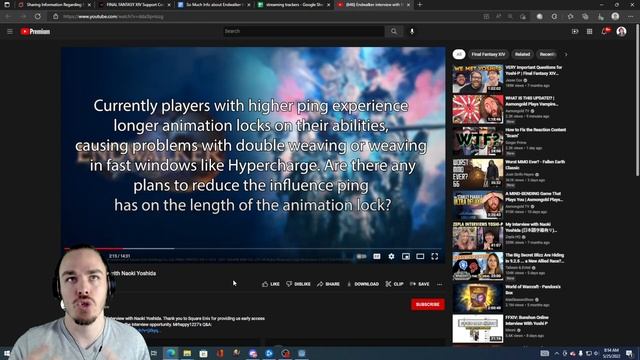Screen dimensions: 640x360
Task: Open the YouTube account avatar menu
Action: [621, 31]
